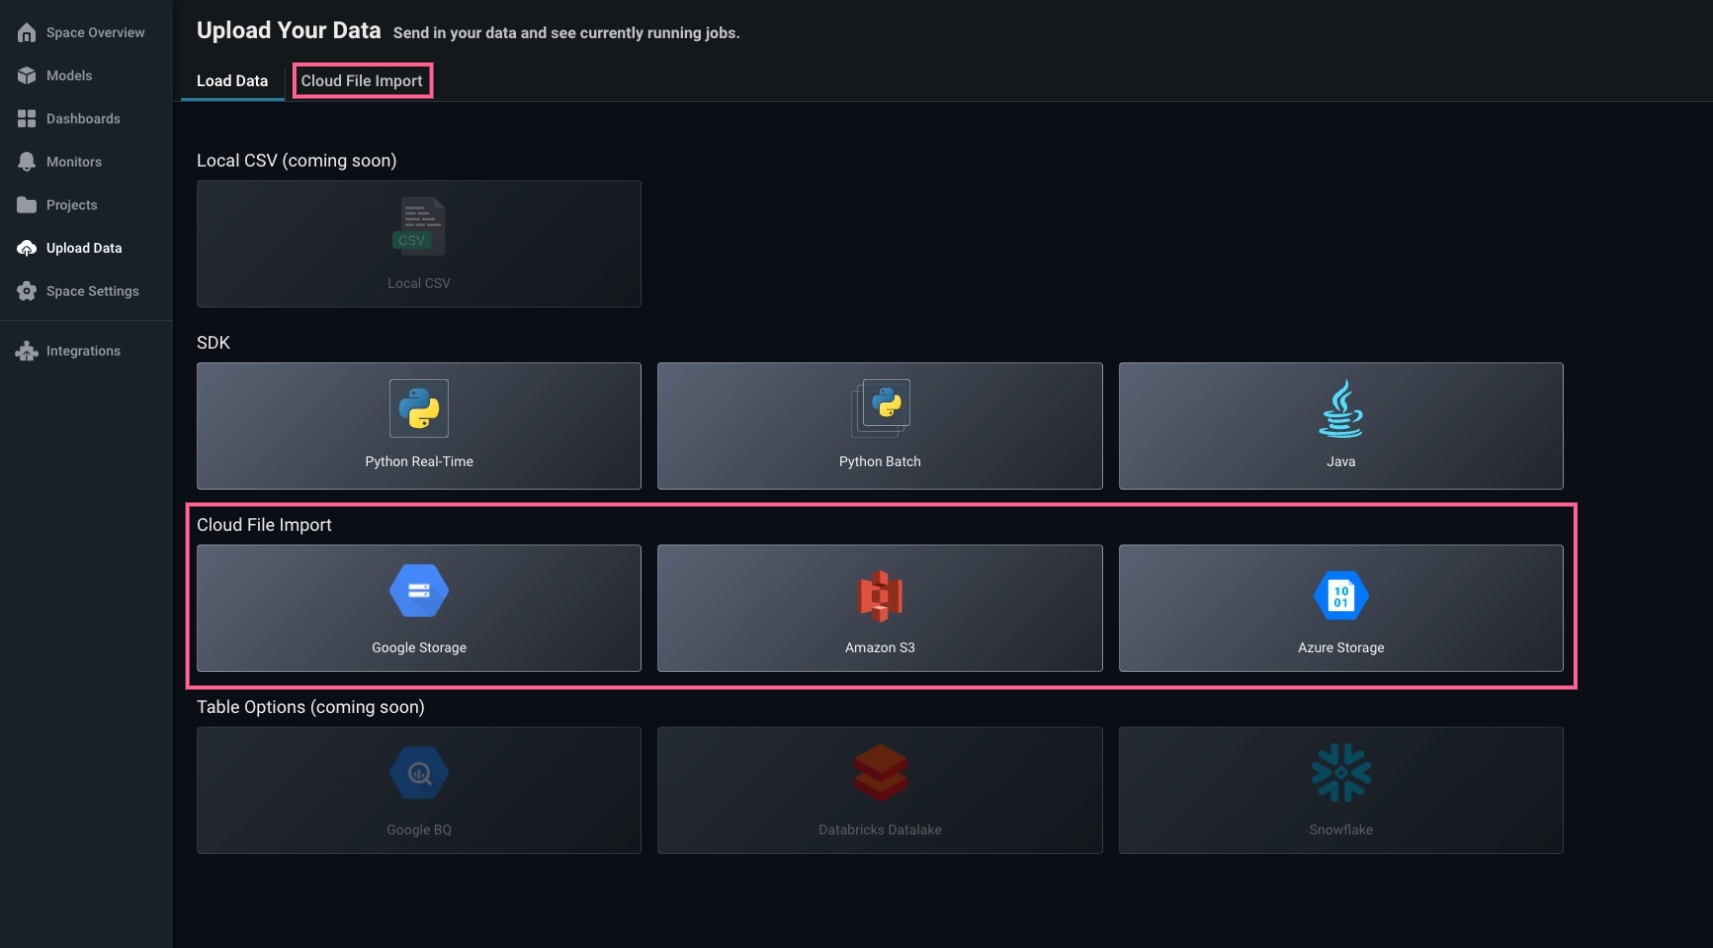Select Projects label in sidebar
Viewport: 1713px width, 948px height.
click(72, 205)
